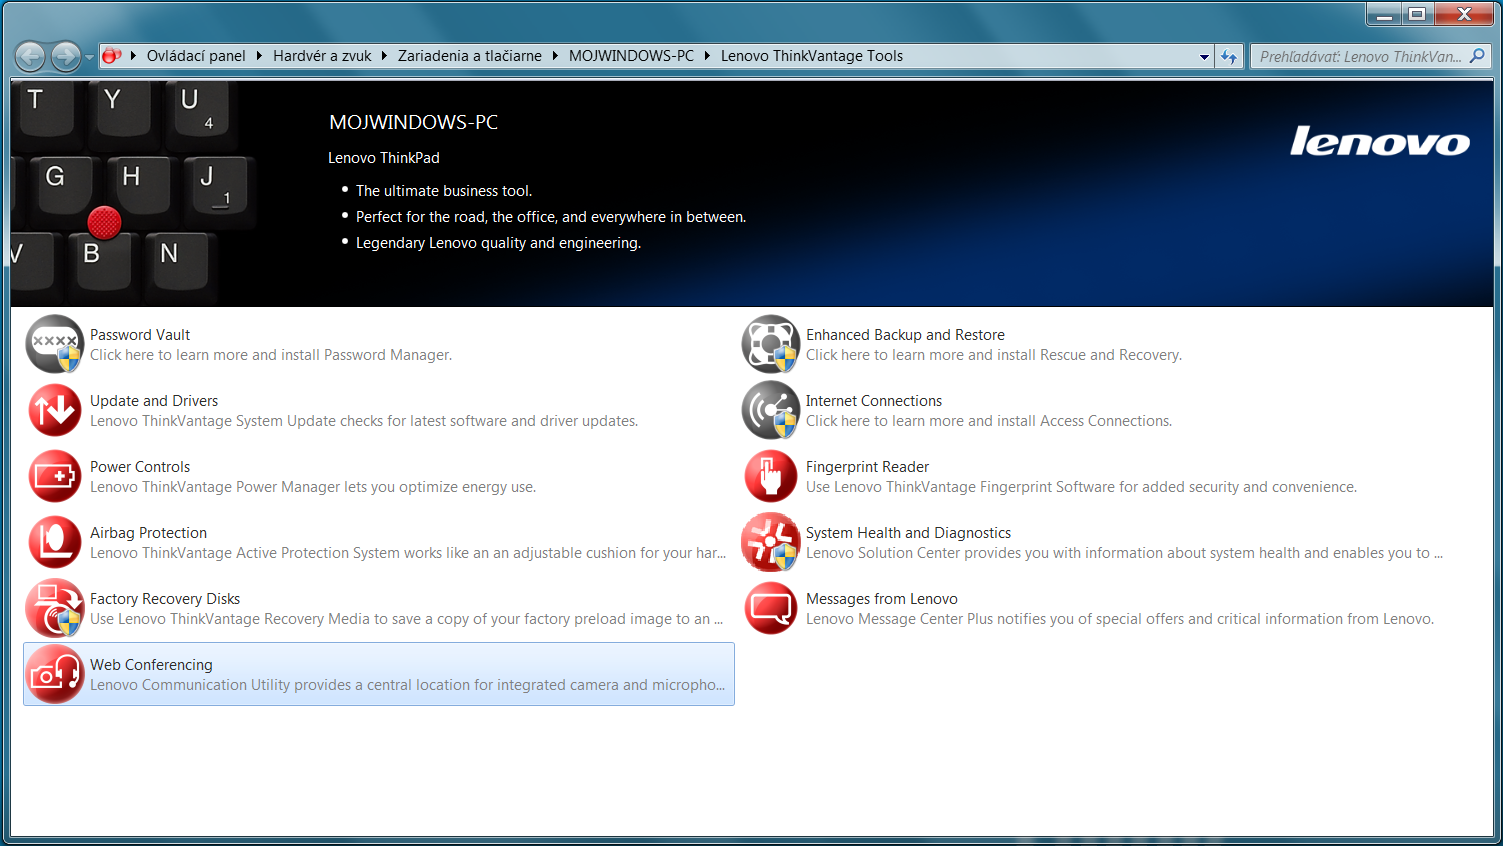Click 'Click here to learn more and install Password Manager'

click(x=271, y=355)
